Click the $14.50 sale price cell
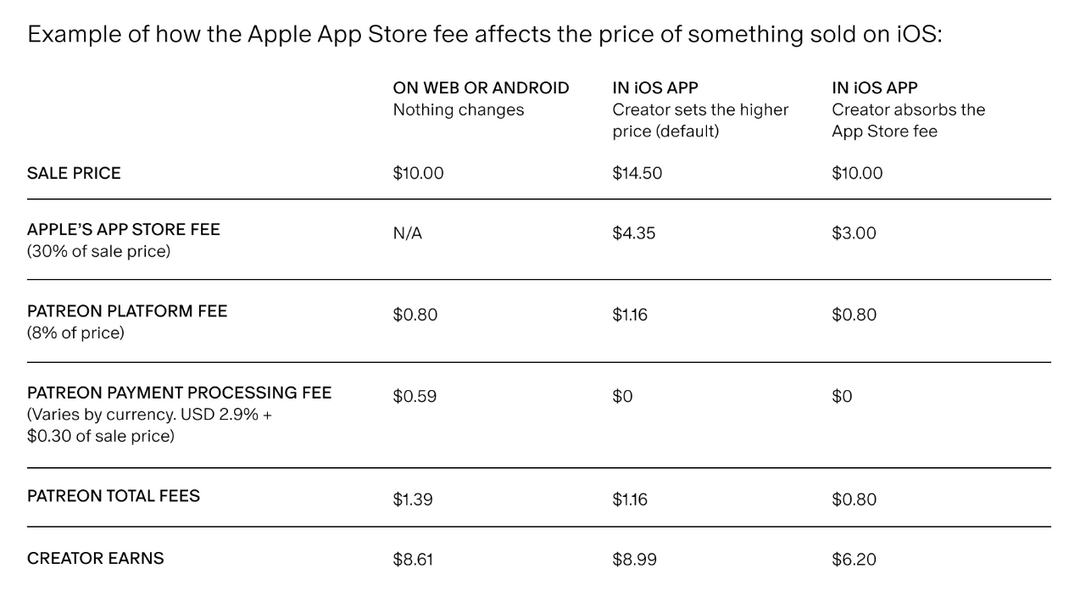The width and height of the screenshot is (1080, 597). (637, 173)
